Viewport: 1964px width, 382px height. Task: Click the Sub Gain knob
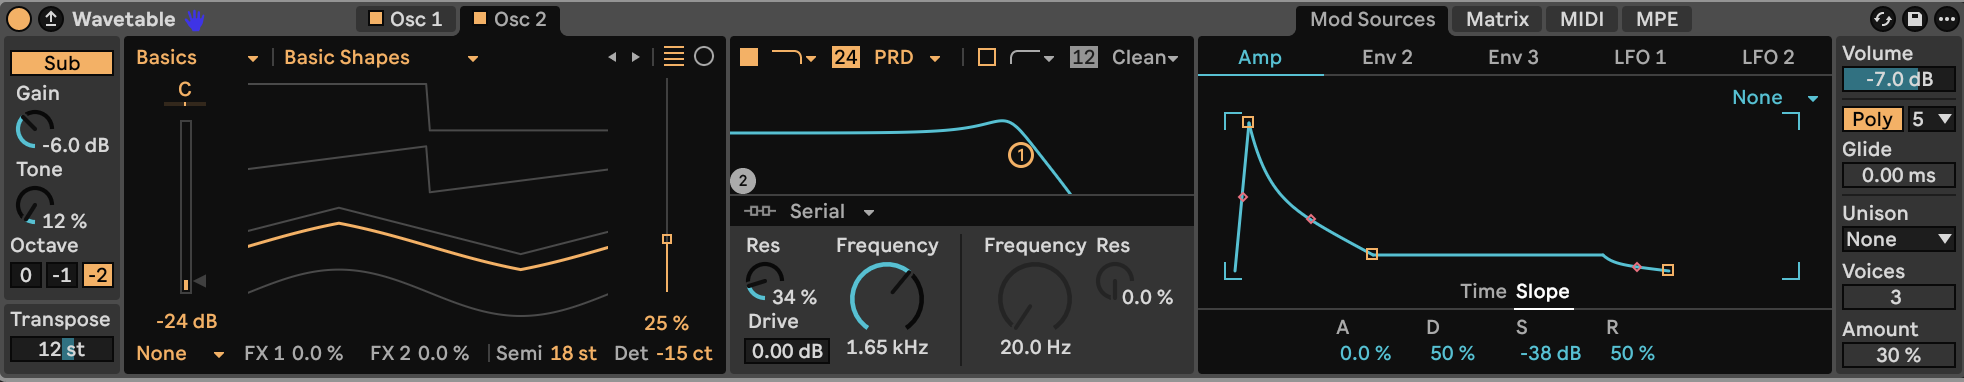coord(34,130)
